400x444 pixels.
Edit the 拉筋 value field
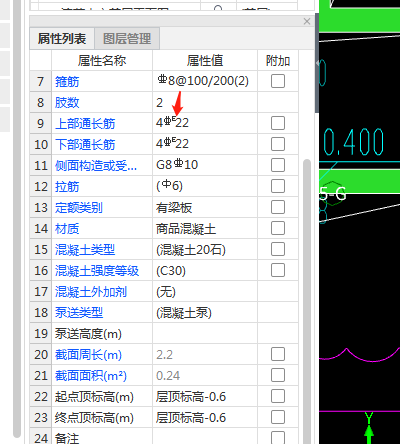(205, 186)
